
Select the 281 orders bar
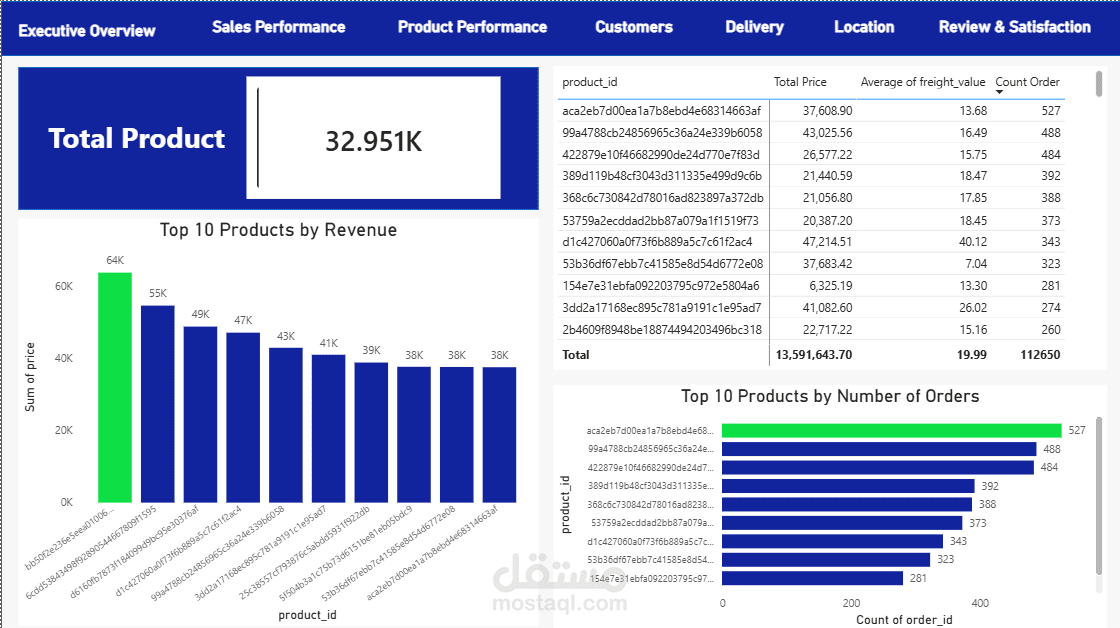click(x=812, y=578)
